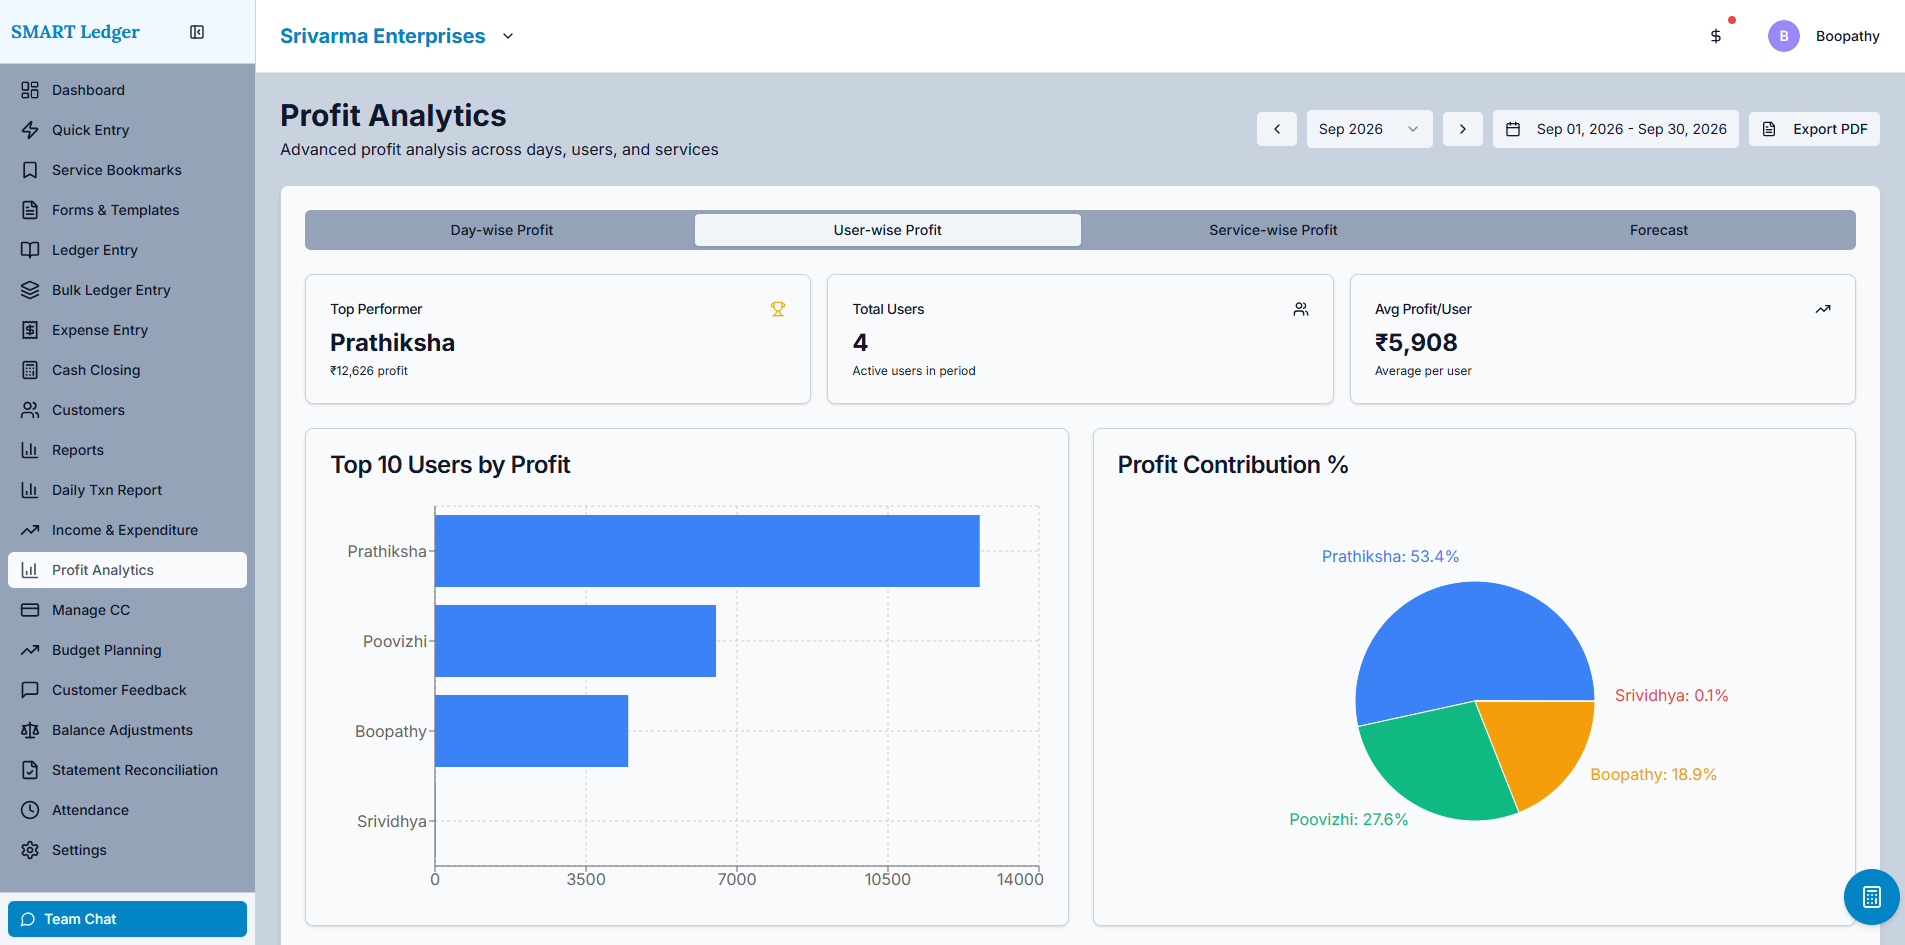The height and width of the screenshot is (945, 1905).
Task: Select the User-wise Profit tab
Action: tap(888, 230)
